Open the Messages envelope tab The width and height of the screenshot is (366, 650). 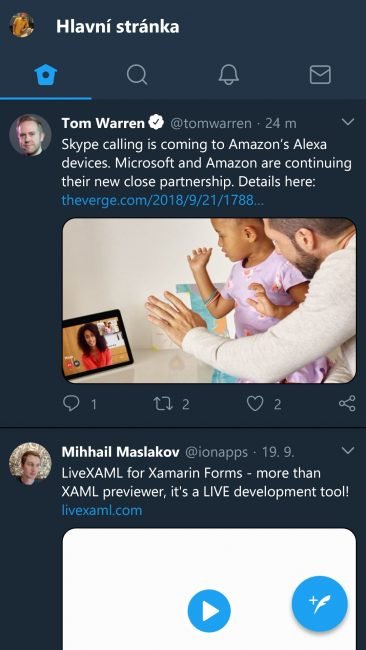pos(320,75)
